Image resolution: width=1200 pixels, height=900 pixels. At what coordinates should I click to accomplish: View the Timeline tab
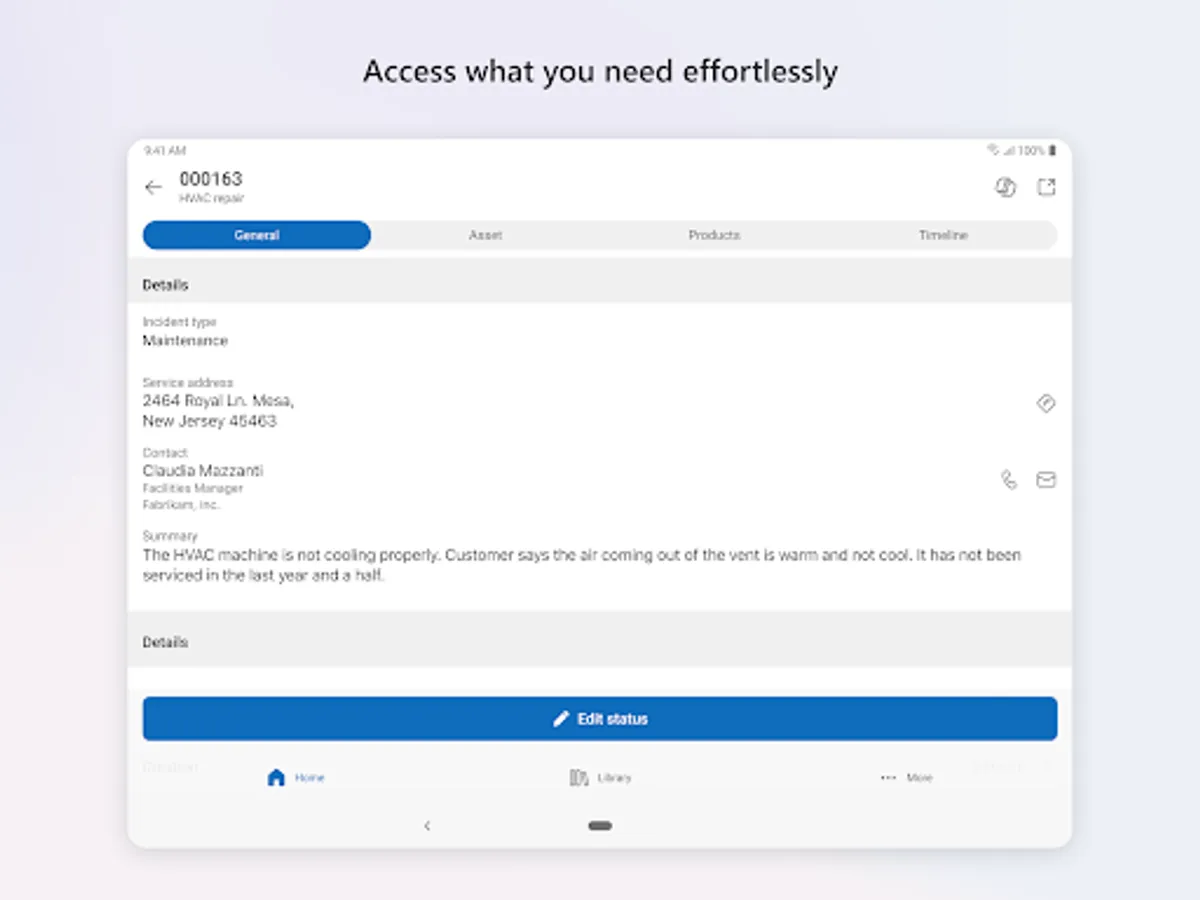[942, 235]
